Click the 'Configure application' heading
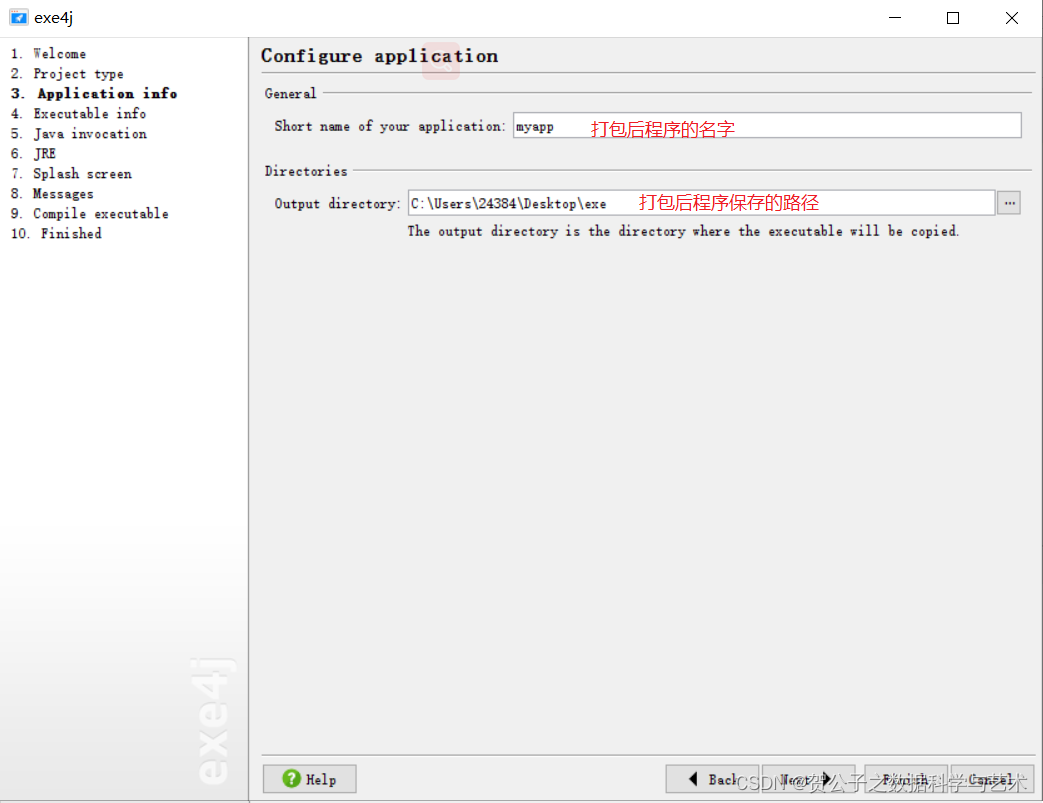This screenshot has width=1043, height=803. [x=379, y=56]
